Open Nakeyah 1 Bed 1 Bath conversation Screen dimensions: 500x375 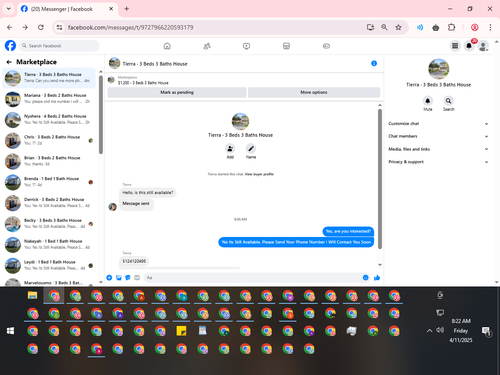49,244
